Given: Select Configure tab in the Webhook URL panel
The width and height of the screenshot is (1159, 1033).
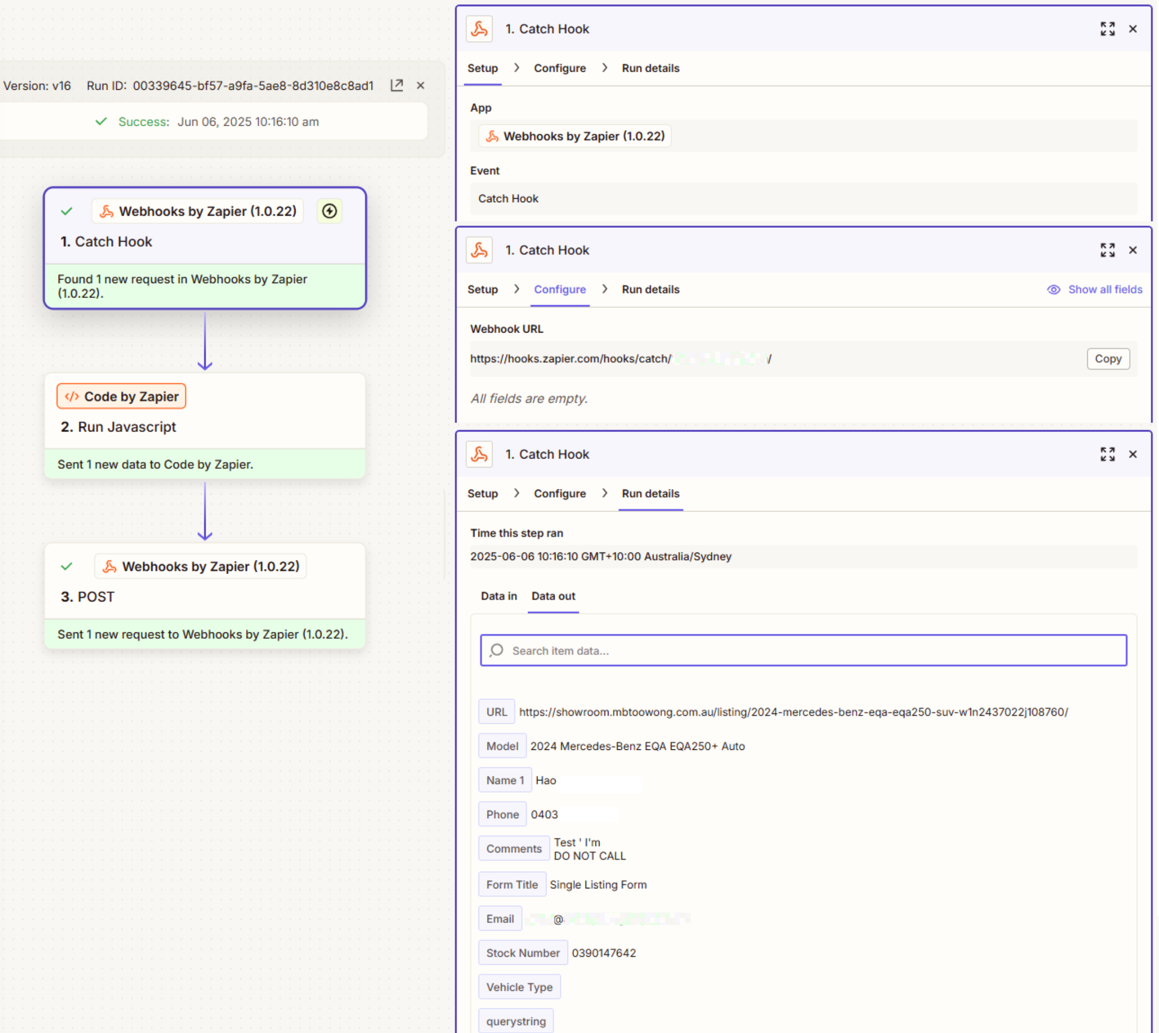Looking at the screenshot, I should 560,290.
